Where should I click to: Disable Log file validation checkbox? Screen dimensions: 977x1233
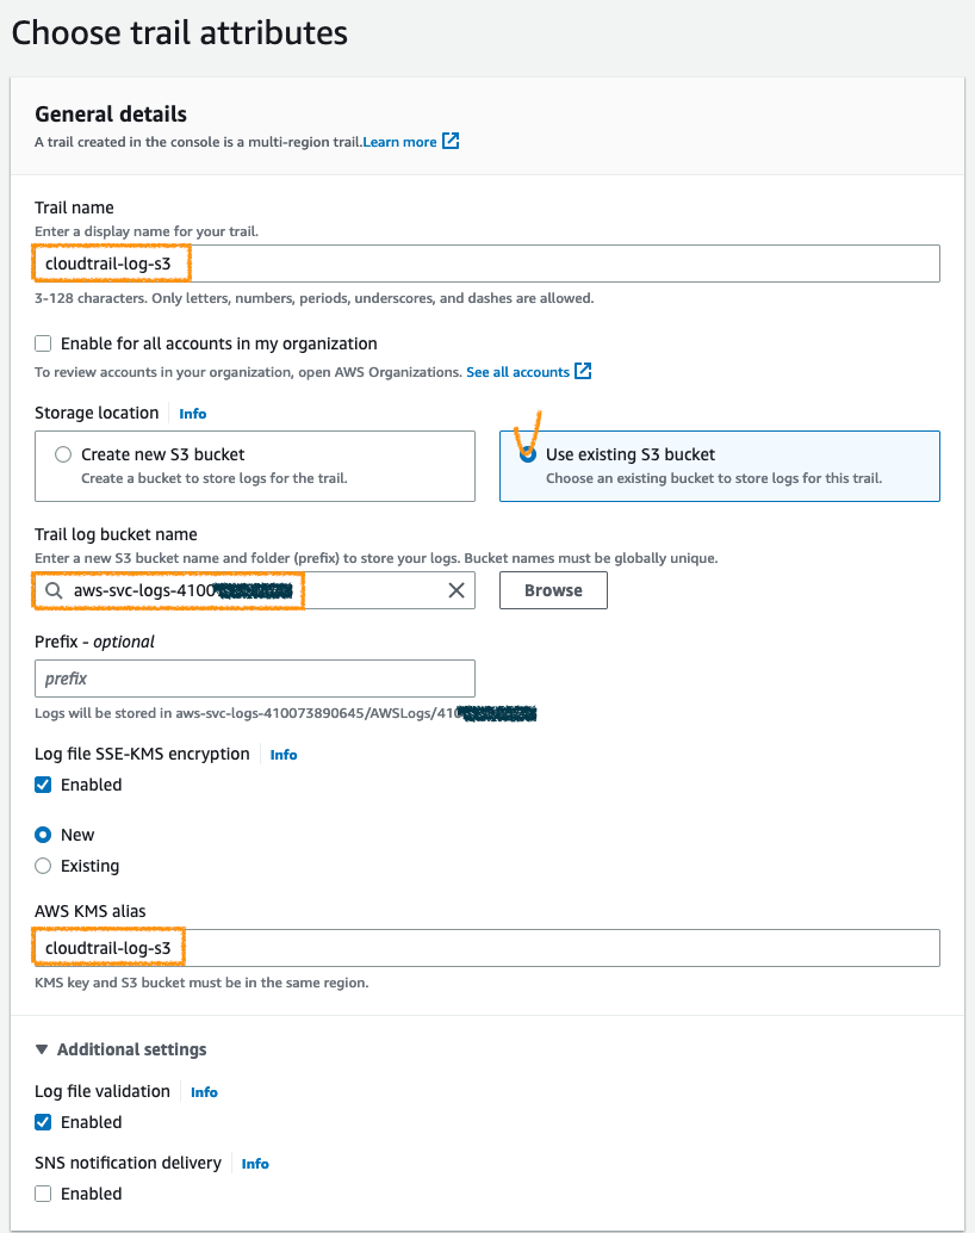click(43, 1122)
